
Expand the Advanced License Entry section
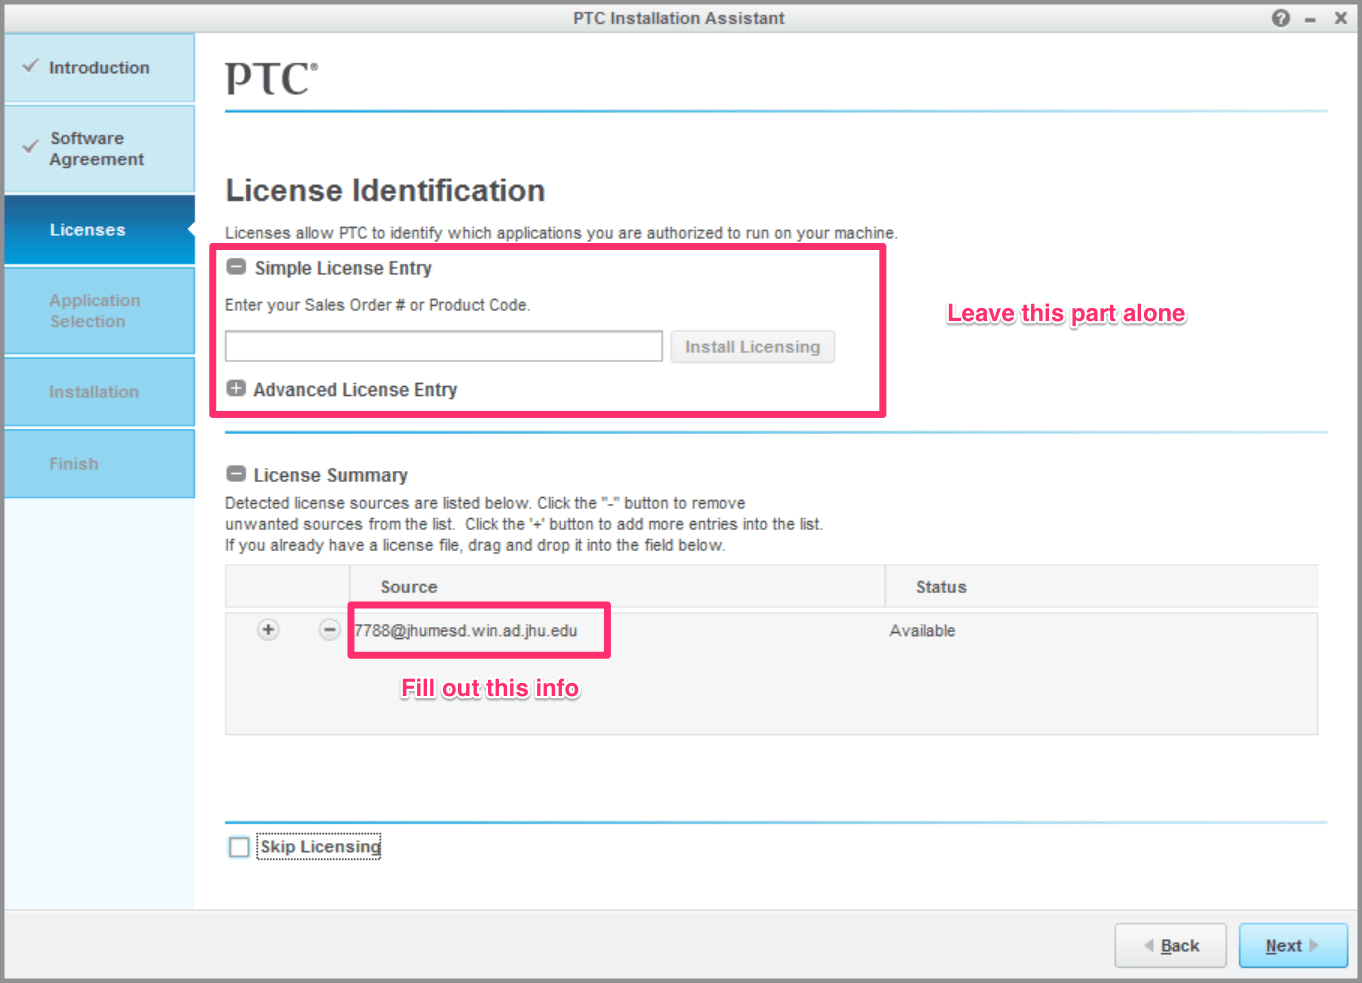point(236,388)
